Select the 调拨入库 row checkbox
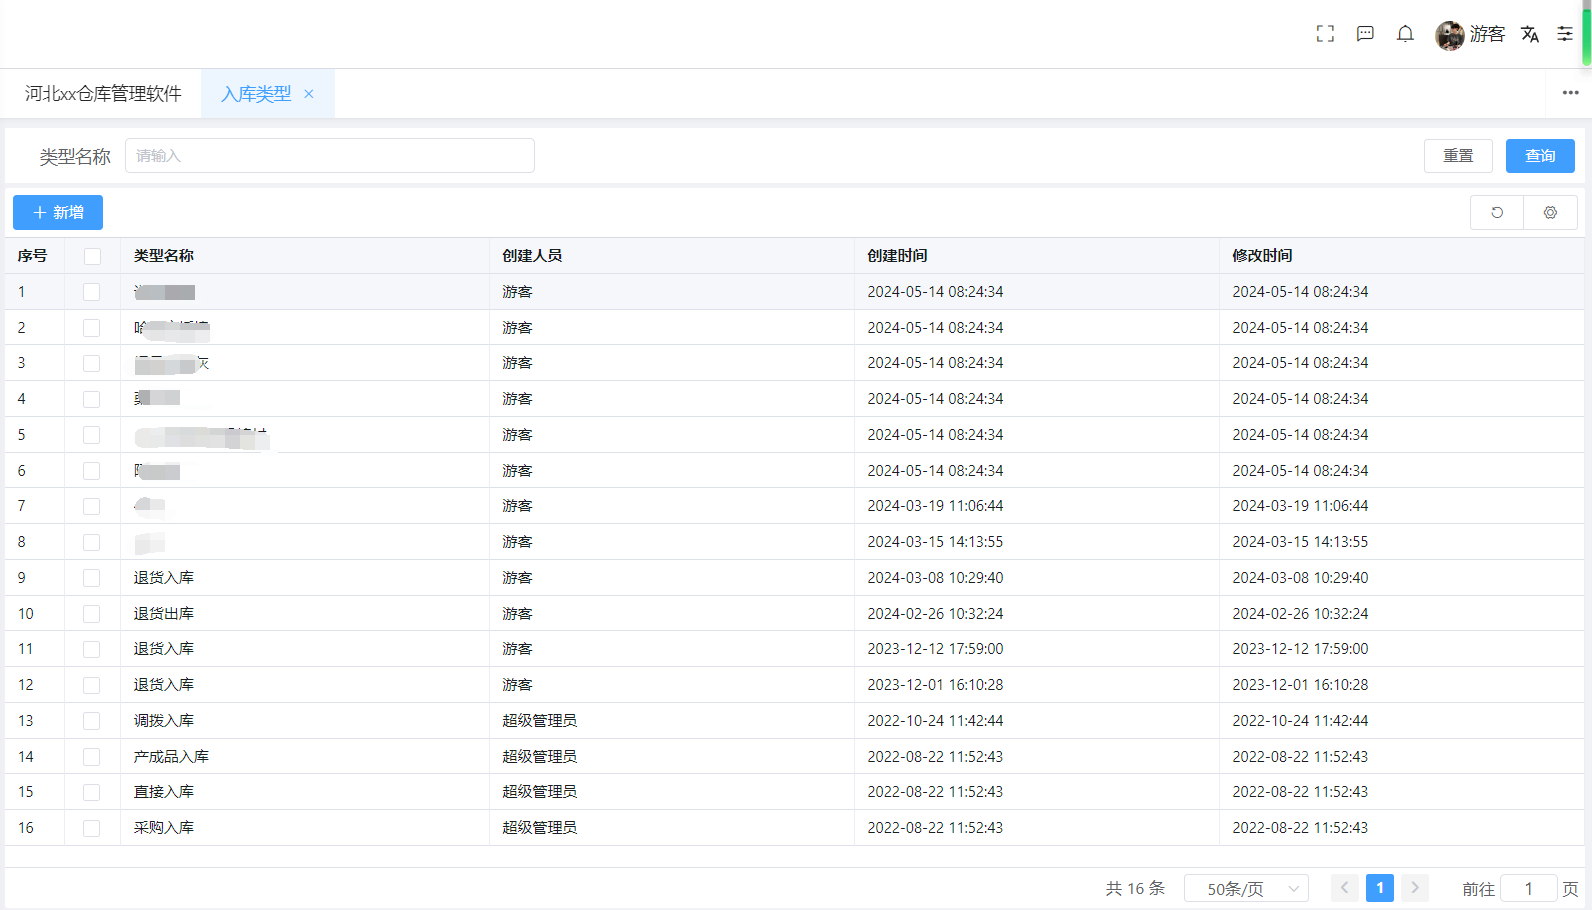The width and height of the screenshot is (1592, 910). point(92,721)
